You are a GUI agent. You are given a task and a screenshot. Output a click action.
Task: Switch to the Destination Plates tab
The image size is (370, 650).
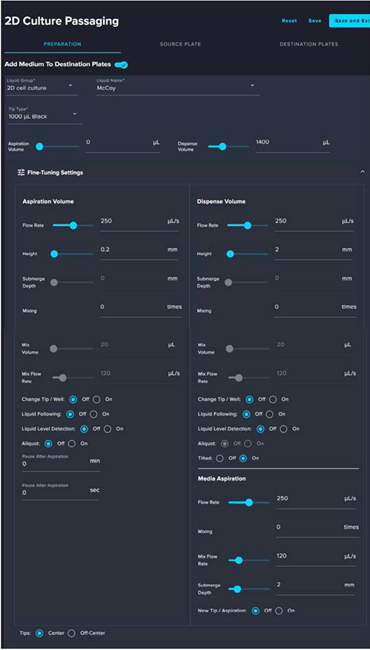[309, 44]
